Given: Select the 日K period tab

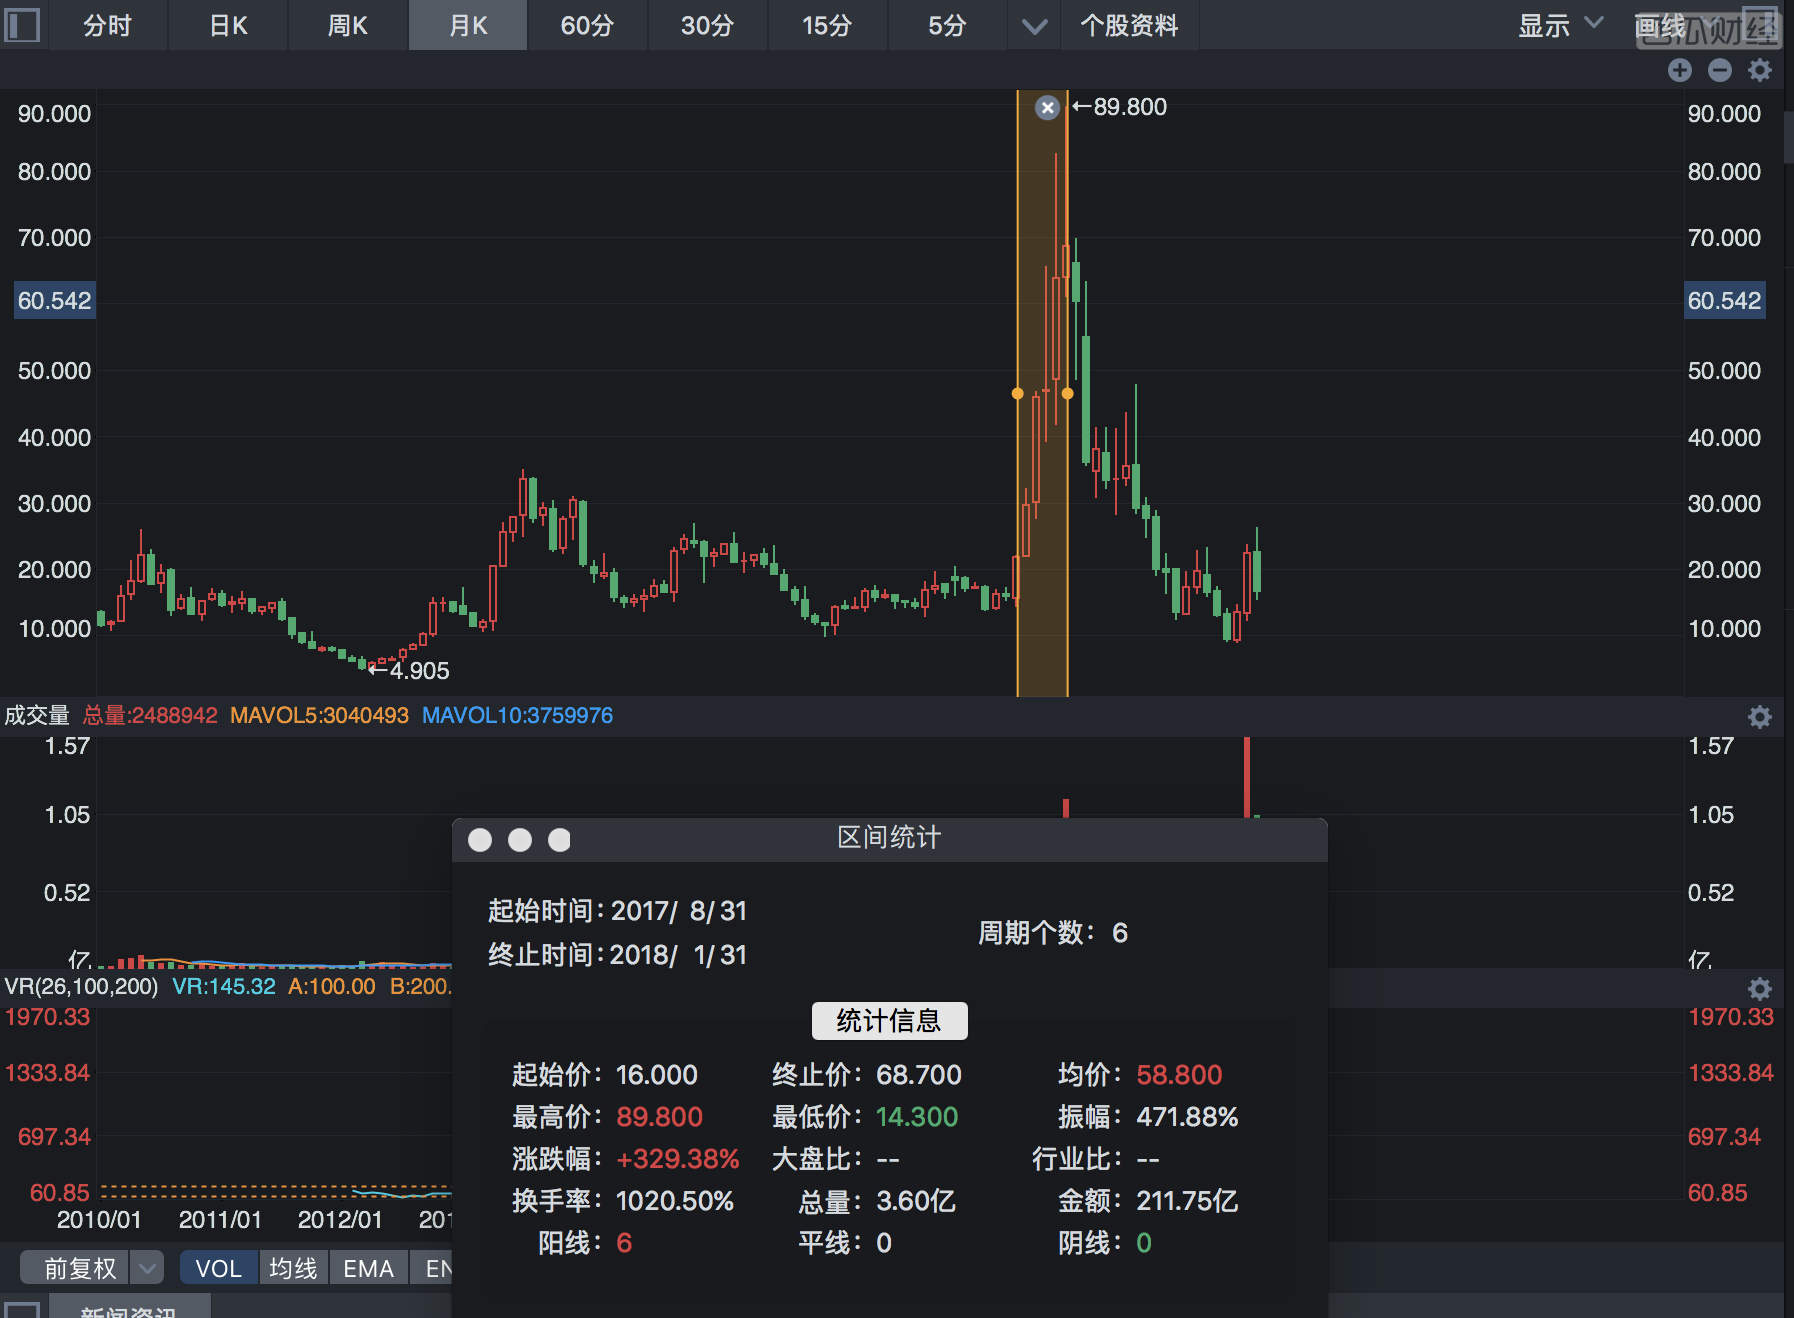Looking at the screenshot, I should (x=228, y=25).
